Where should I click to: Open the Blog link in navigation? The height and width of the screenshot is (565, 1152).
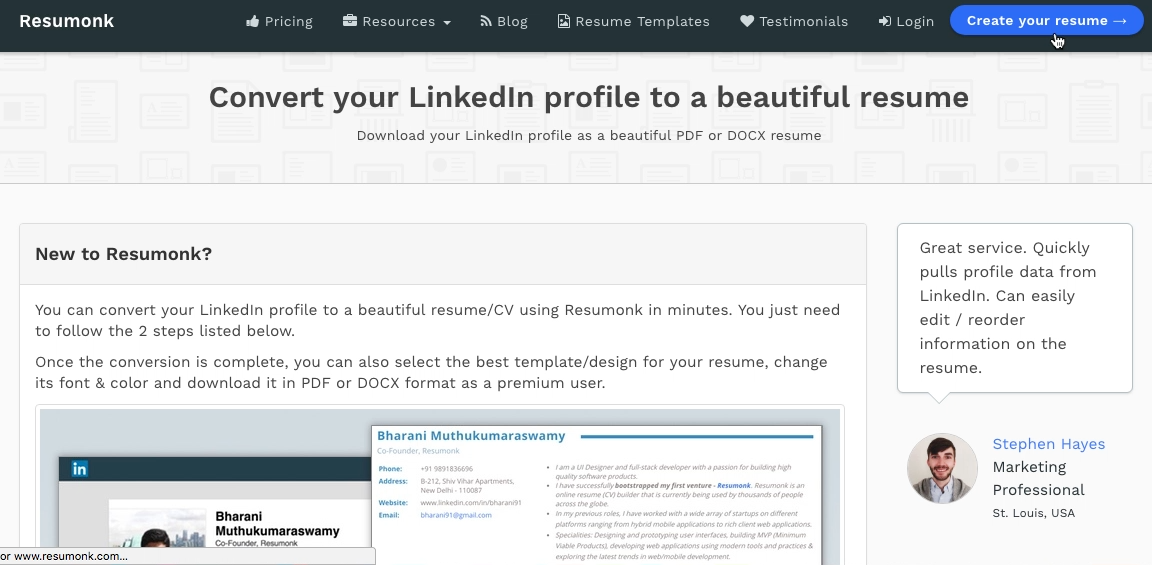click(504, 21)
